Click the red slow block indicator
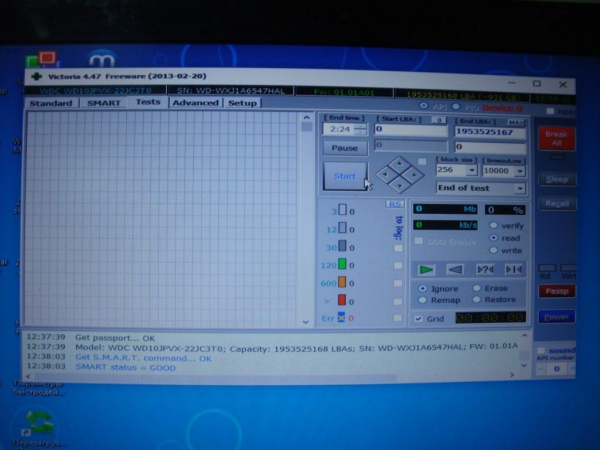This screenshot has width=600, height=450. (x=342, y=300)
